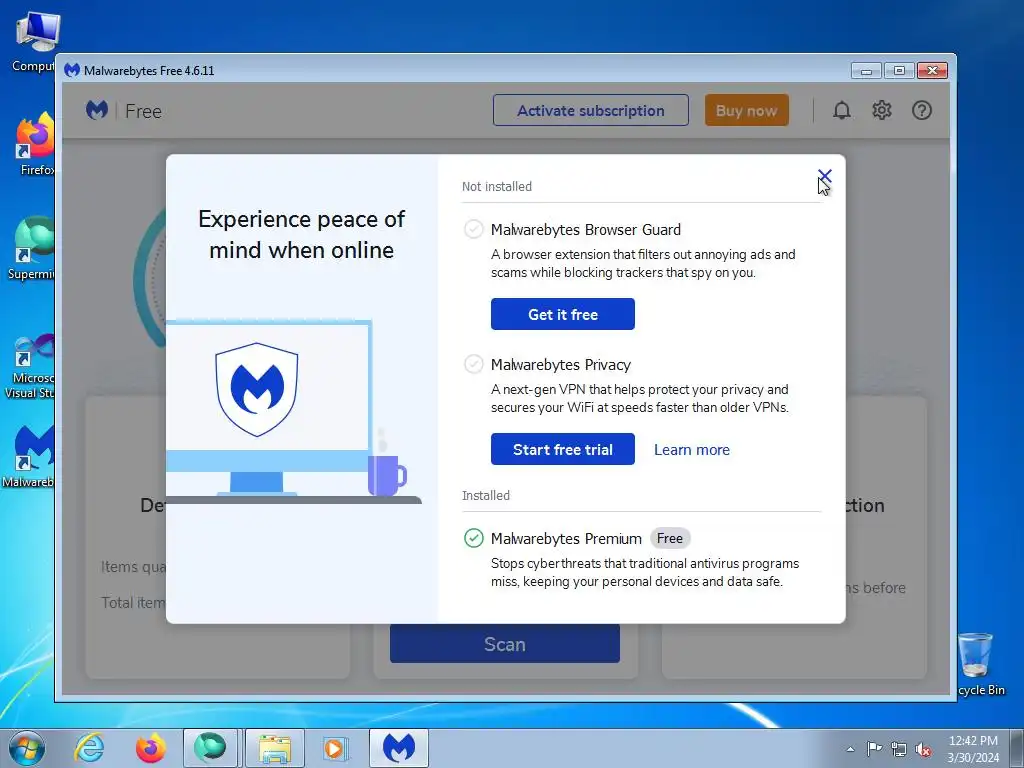The image size is (1024, 768).
Task: Click Malwarebytes Browser Guard title text
Action: [585, 230]
